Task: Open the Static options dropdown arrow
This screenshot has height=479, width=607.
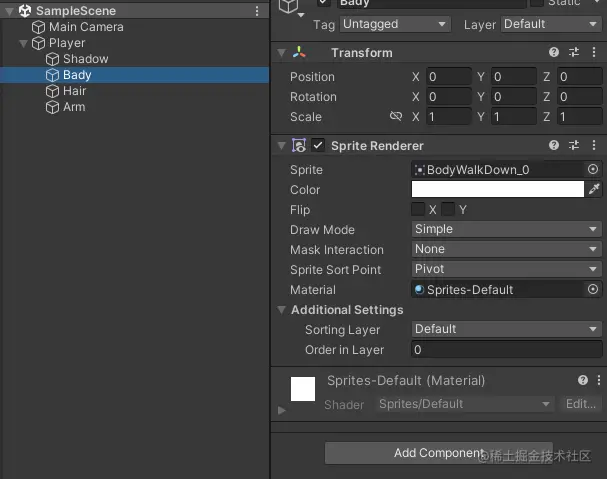Action: pos(597,2)
